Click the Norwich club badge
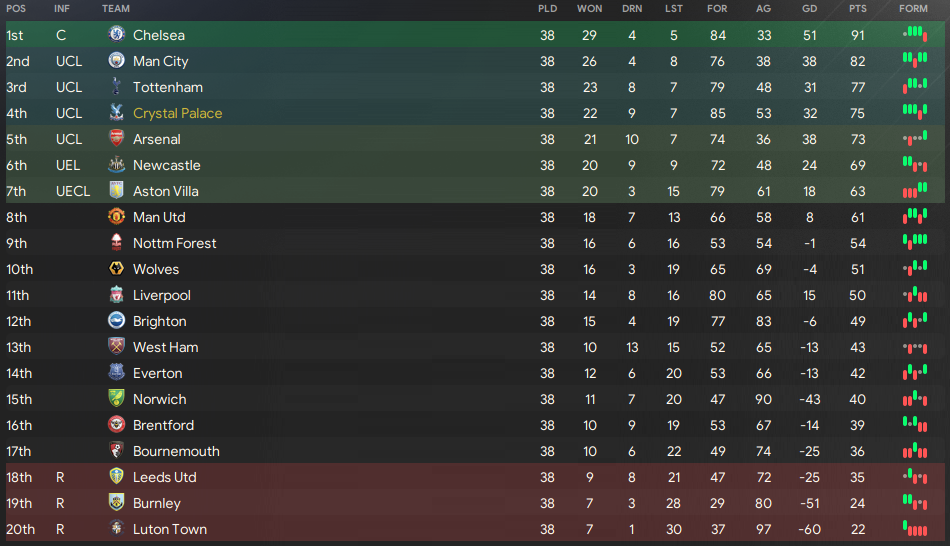The image size is (950, 546). pos(116,399)
